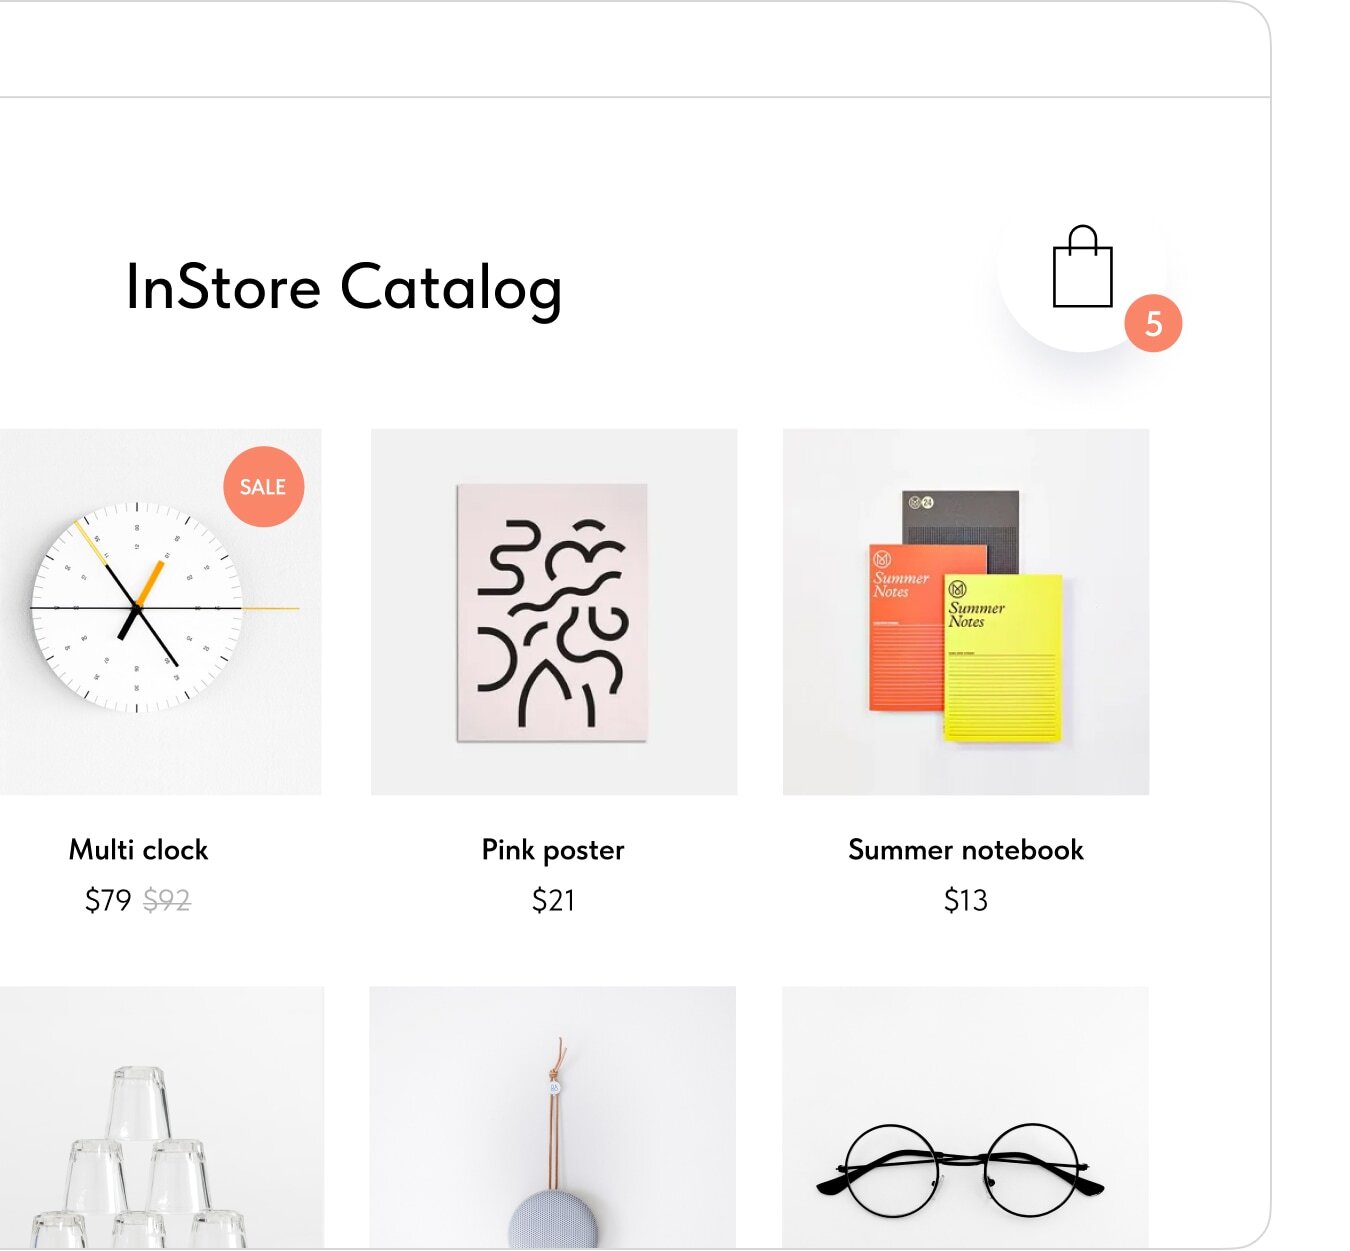Click the discounted $79 price of Multi clock
The width and height of the screenshot is (1350, 1251).
coord(107,898)
